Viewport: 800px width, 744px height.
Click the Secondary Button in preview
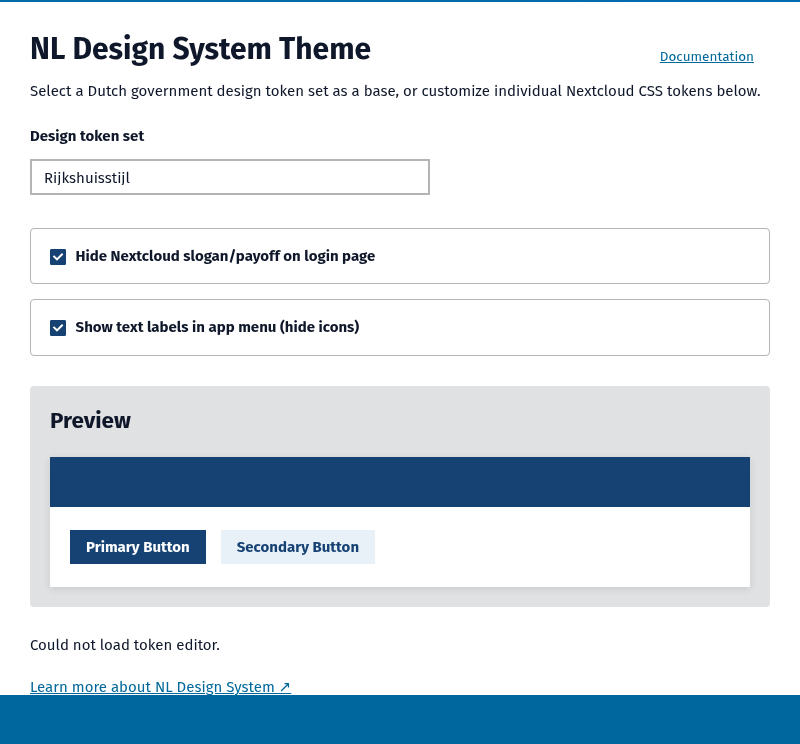click(x=297, y=547)
